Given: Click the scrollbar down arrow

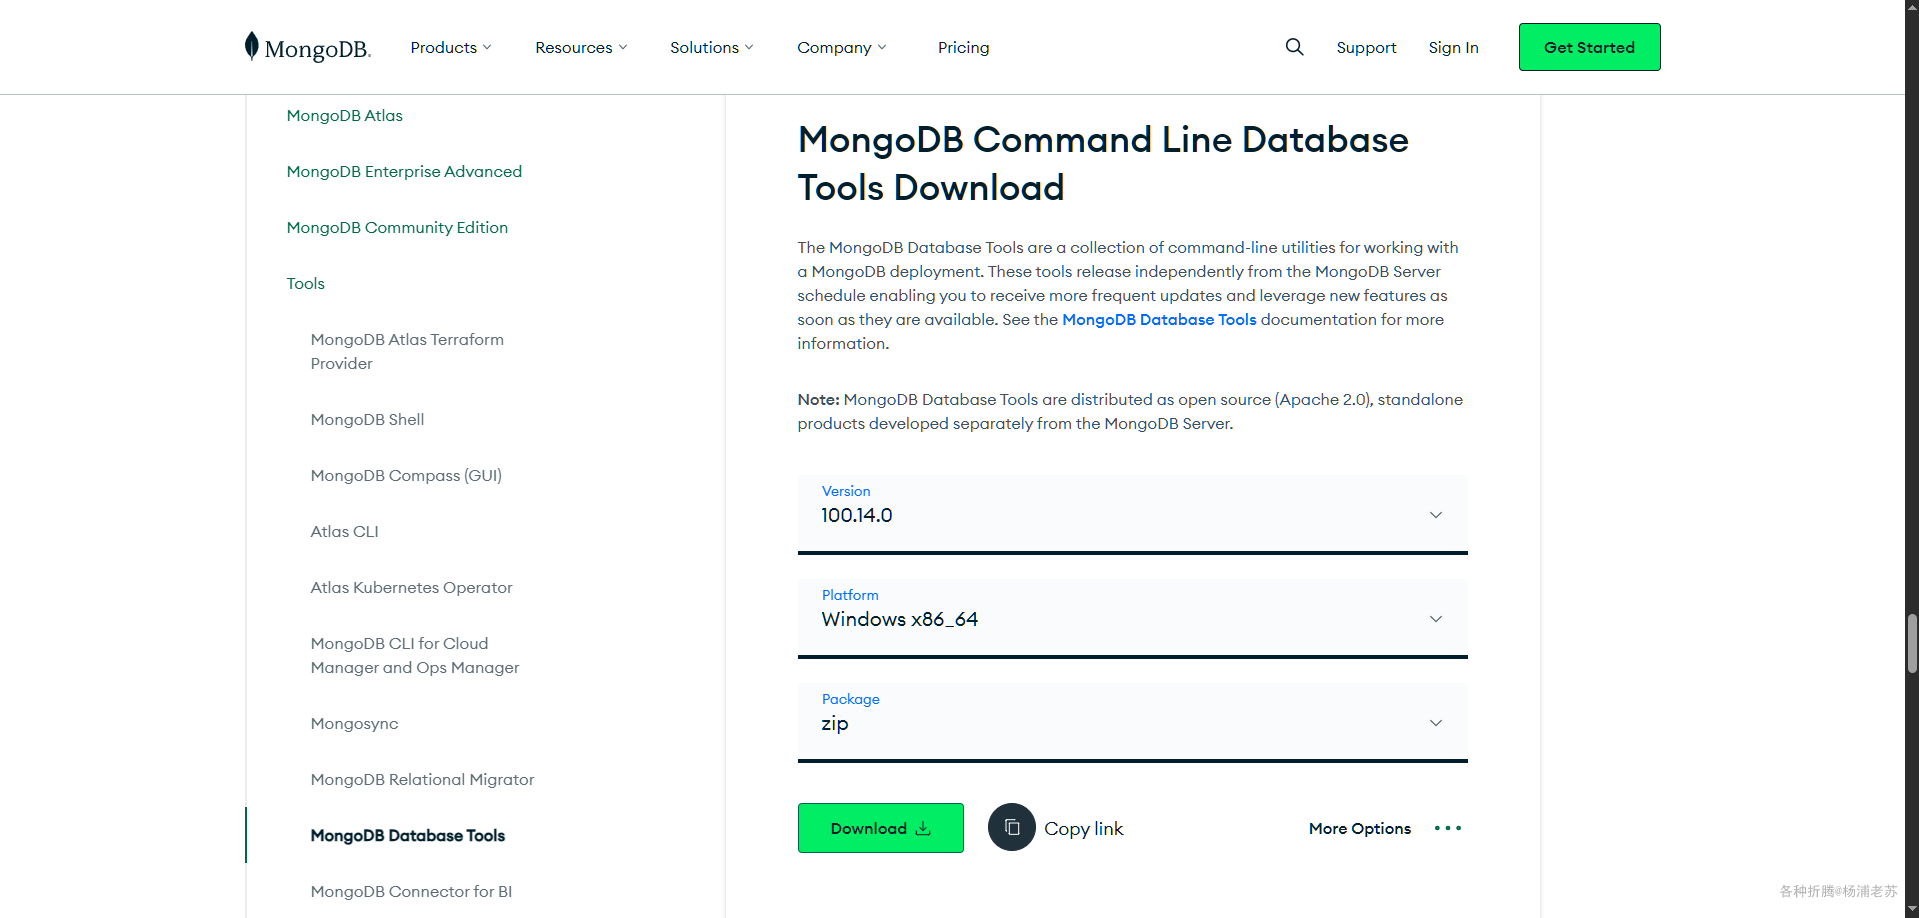Looking at the screenshot, I should [1912, 909].
